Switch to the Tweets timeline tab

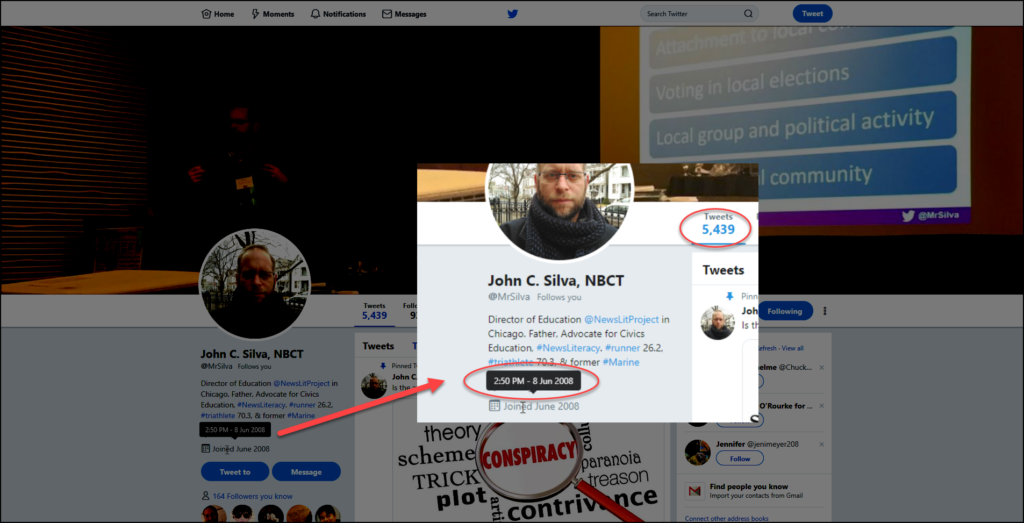(x=378, y=346)
